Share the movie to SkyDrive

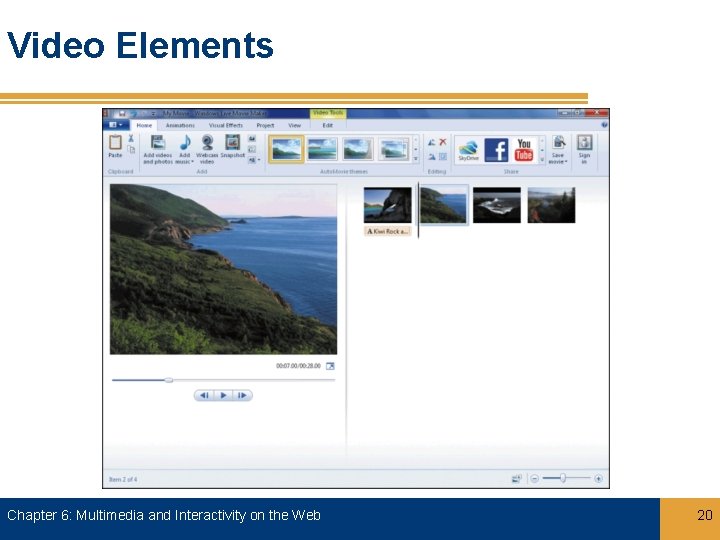[468, 150]
